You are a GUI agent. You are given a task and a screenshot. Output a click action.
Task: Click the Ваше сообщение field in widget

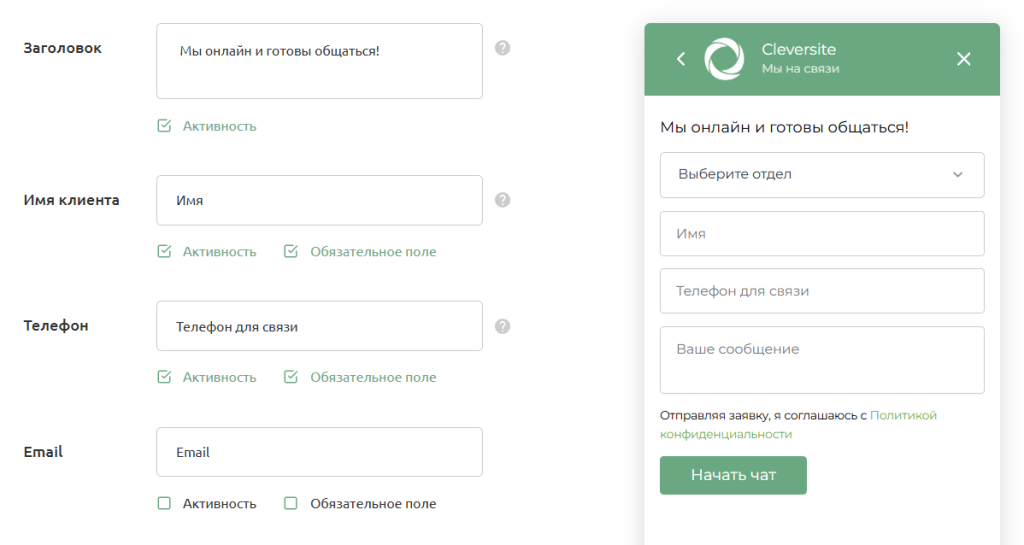tap(822, 360)
